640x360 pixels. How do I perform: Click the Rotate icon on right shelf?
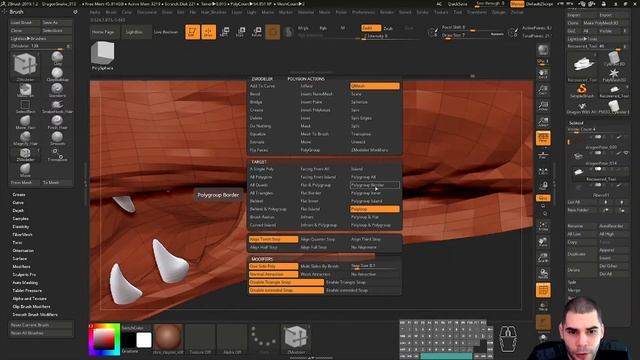(x=543, y=273)
